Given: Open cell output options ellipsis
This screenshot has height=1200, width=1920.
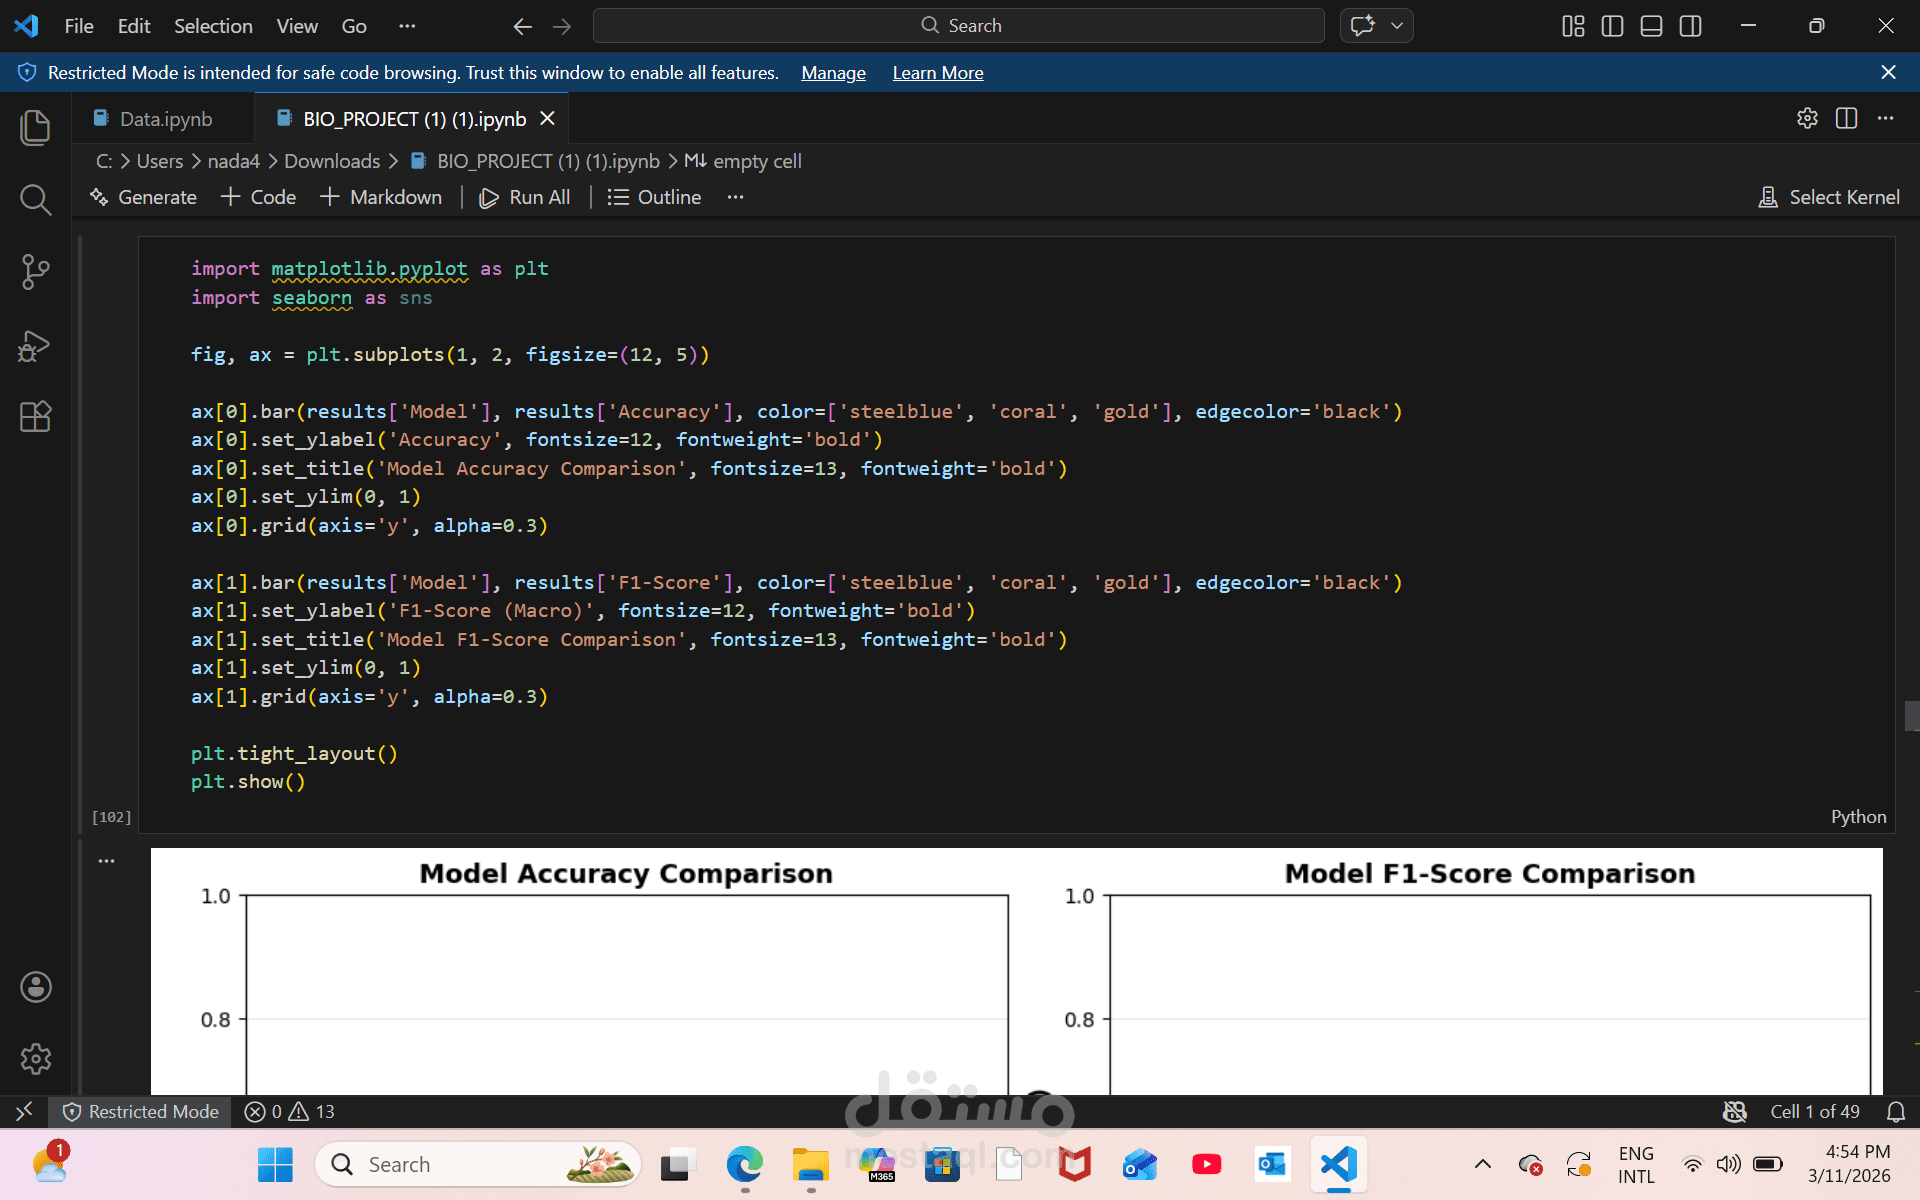Looking at the screenshot, I should click(107, 860).
